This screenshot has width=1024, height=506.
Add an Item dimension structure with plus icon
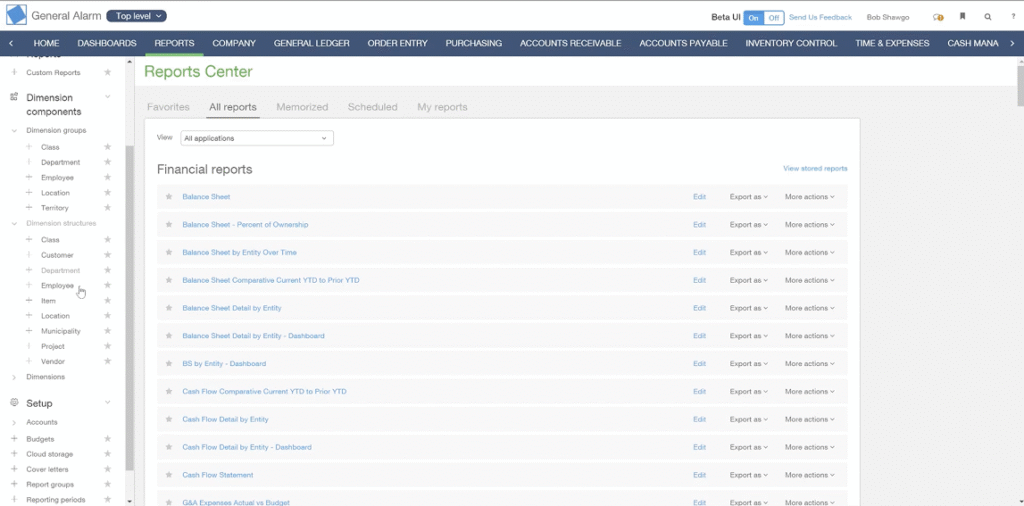[x=29, y=300]
